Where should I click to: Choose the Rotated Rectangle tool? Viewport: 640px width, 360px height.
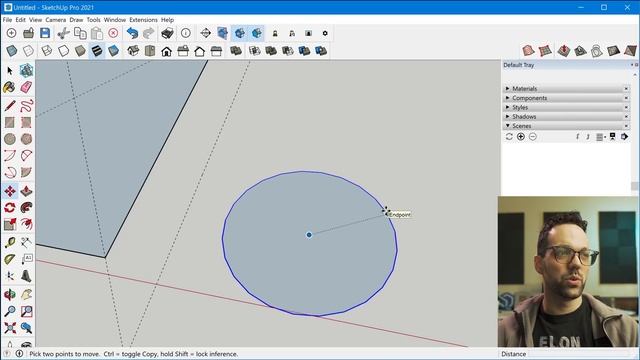click(27, 122)
